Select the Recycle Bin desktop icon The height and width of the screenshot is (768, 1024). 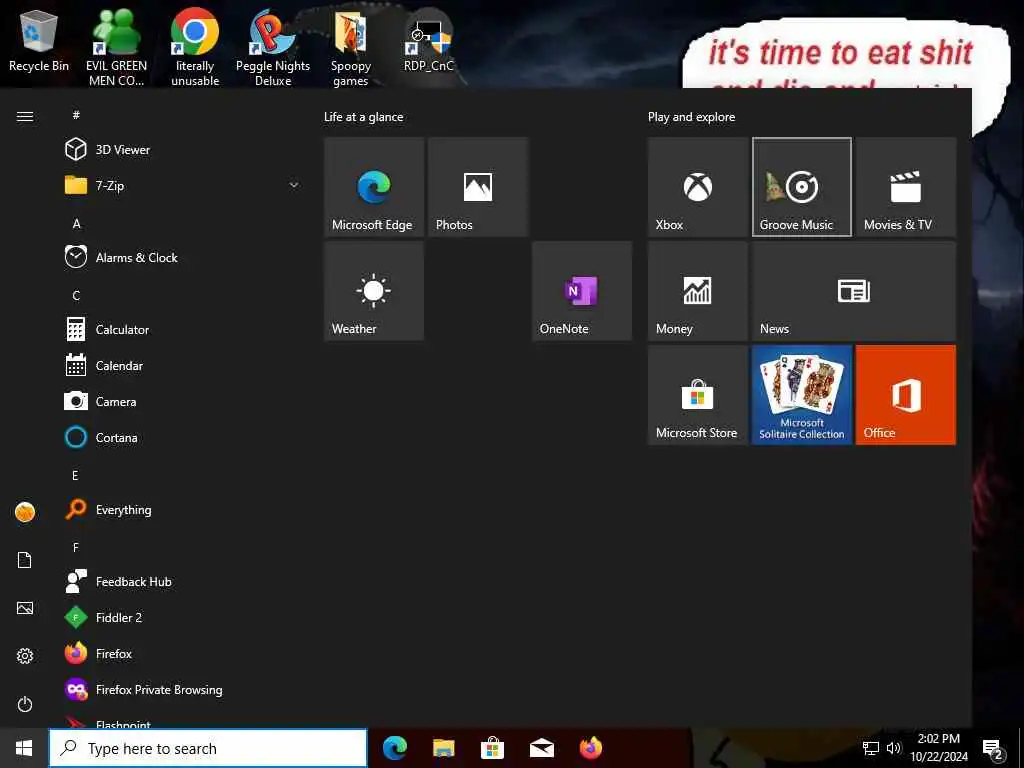tap(39, 42)
